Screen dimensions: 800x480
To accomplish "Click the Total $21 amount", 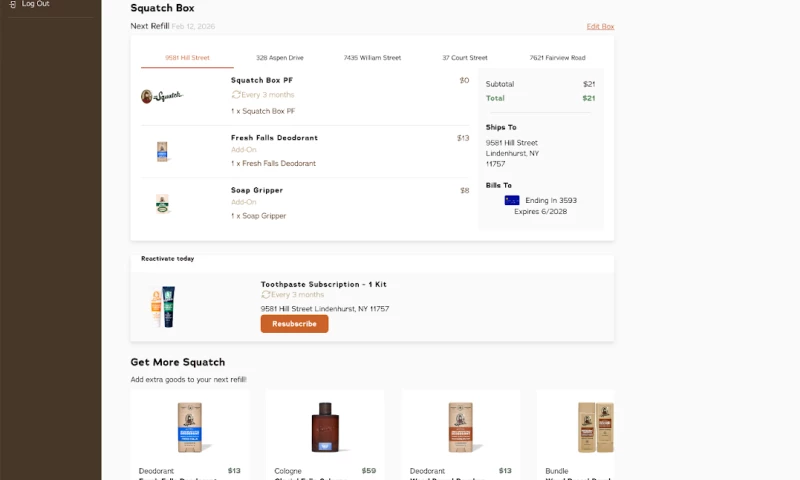I will pyautogui.click(x=589, y=98).
